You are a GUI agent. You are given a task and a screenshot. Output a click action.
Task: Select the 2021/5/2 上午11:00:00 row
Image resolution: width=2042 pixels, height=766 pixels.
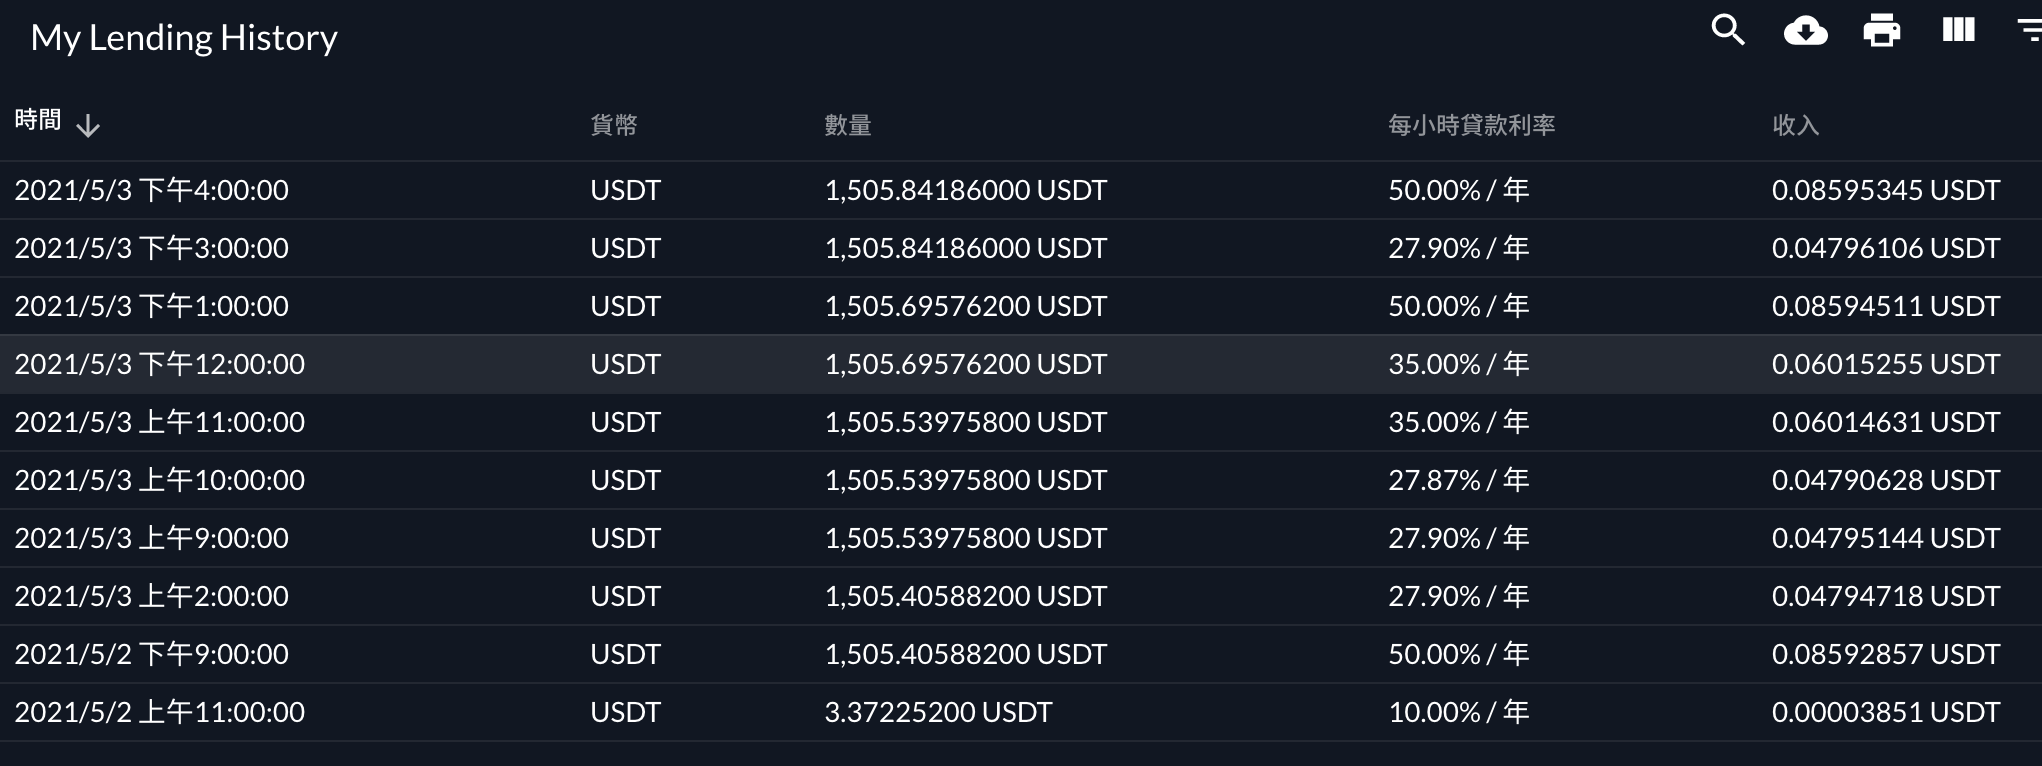point(1021,712)
